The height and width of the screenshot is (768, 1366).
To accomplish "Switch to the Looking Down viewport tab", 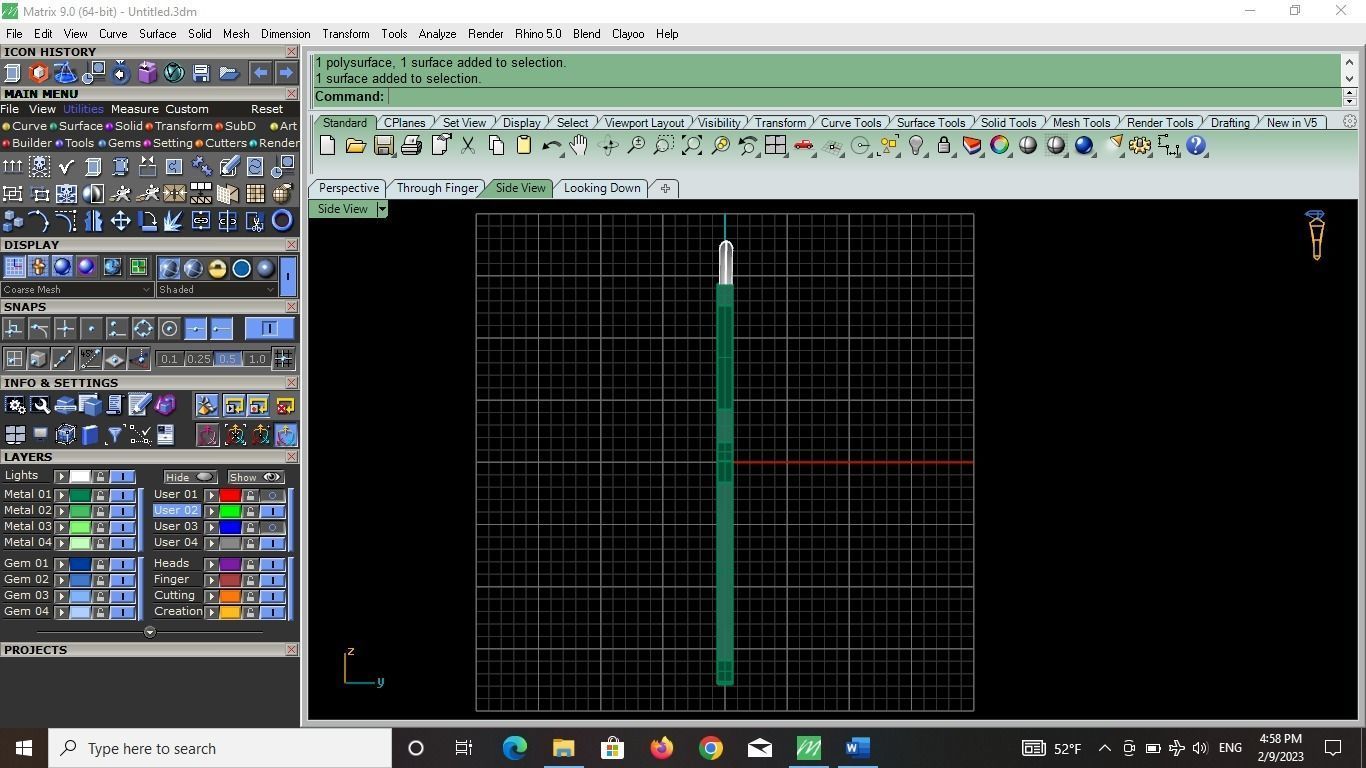I will 602,188.
